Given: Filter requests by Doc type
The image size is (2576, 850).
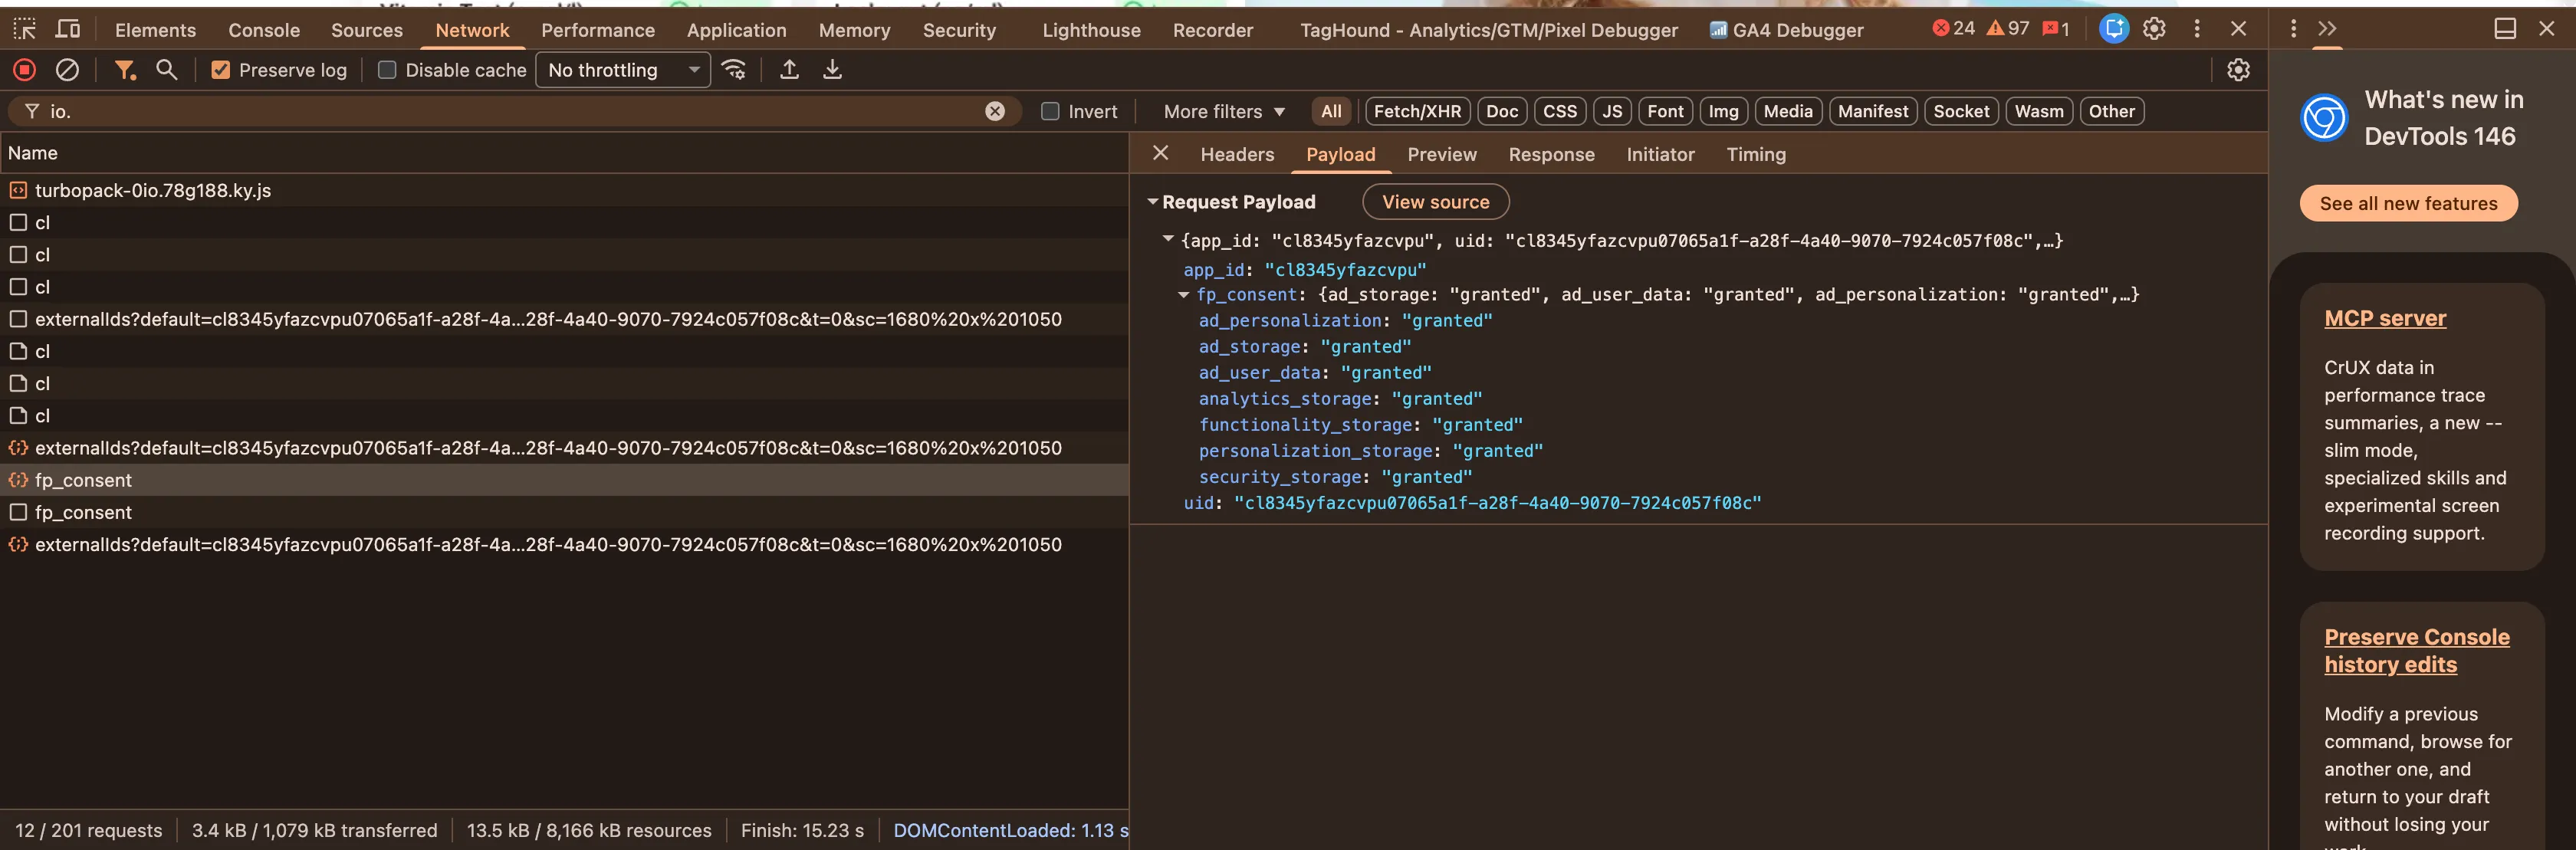Looking at the screenshot, I should click(1501, 111).
